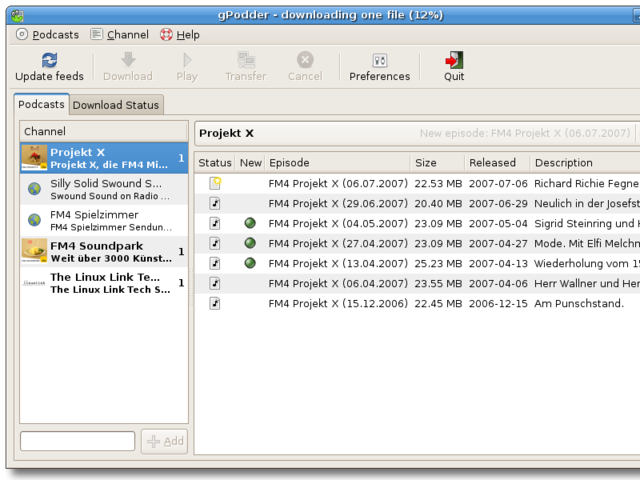640x480 pixels.
Task: Click the audio file icon for 13.04.2007 episode
Action: (215, 263)
